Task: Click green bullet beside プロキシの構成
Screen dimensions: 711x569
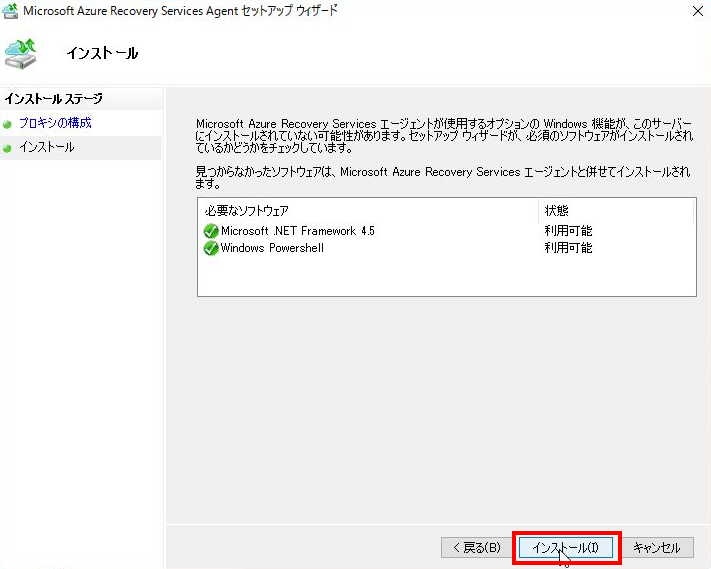Action: [7, 124]
